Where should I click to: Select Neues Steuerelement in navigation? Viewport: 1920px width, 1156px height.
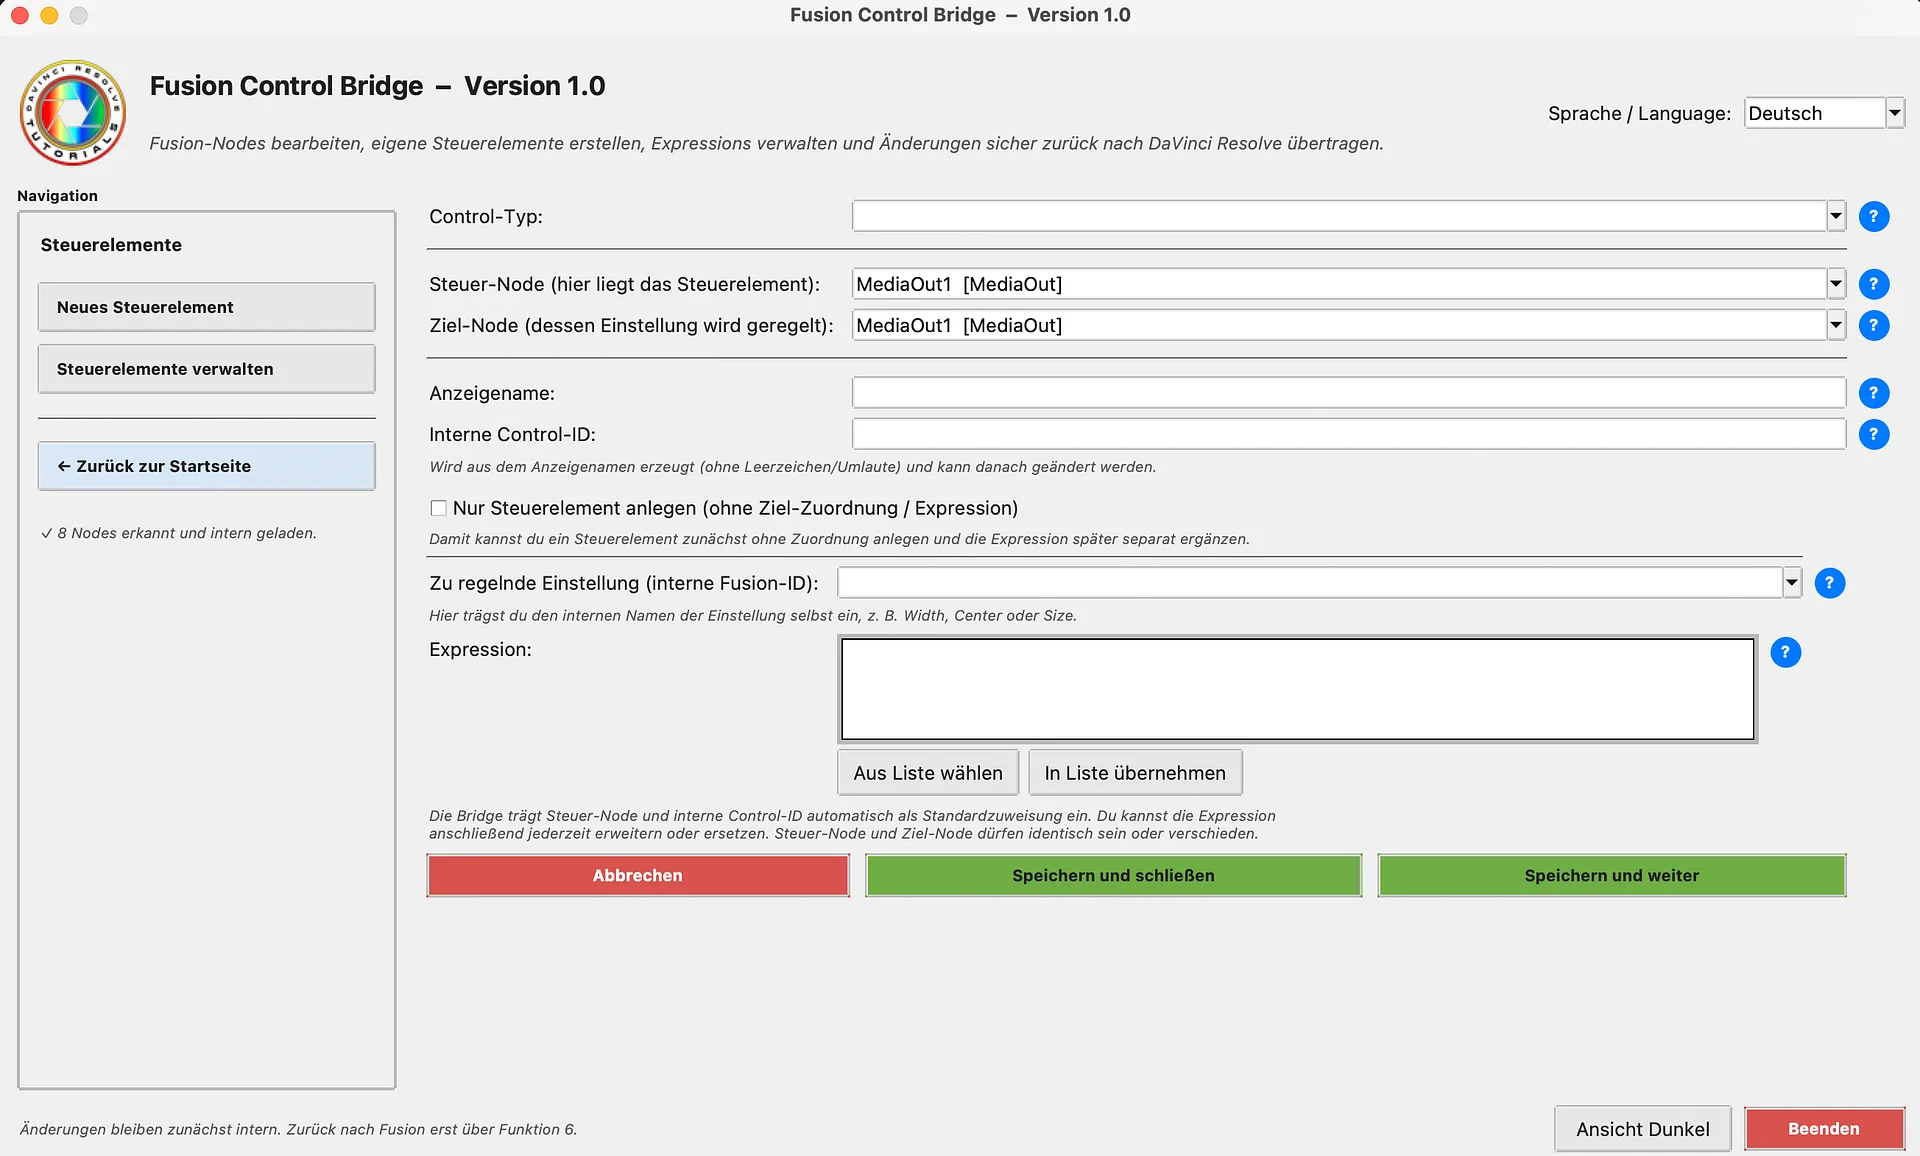pyautogui.click(x=207, y=307)
